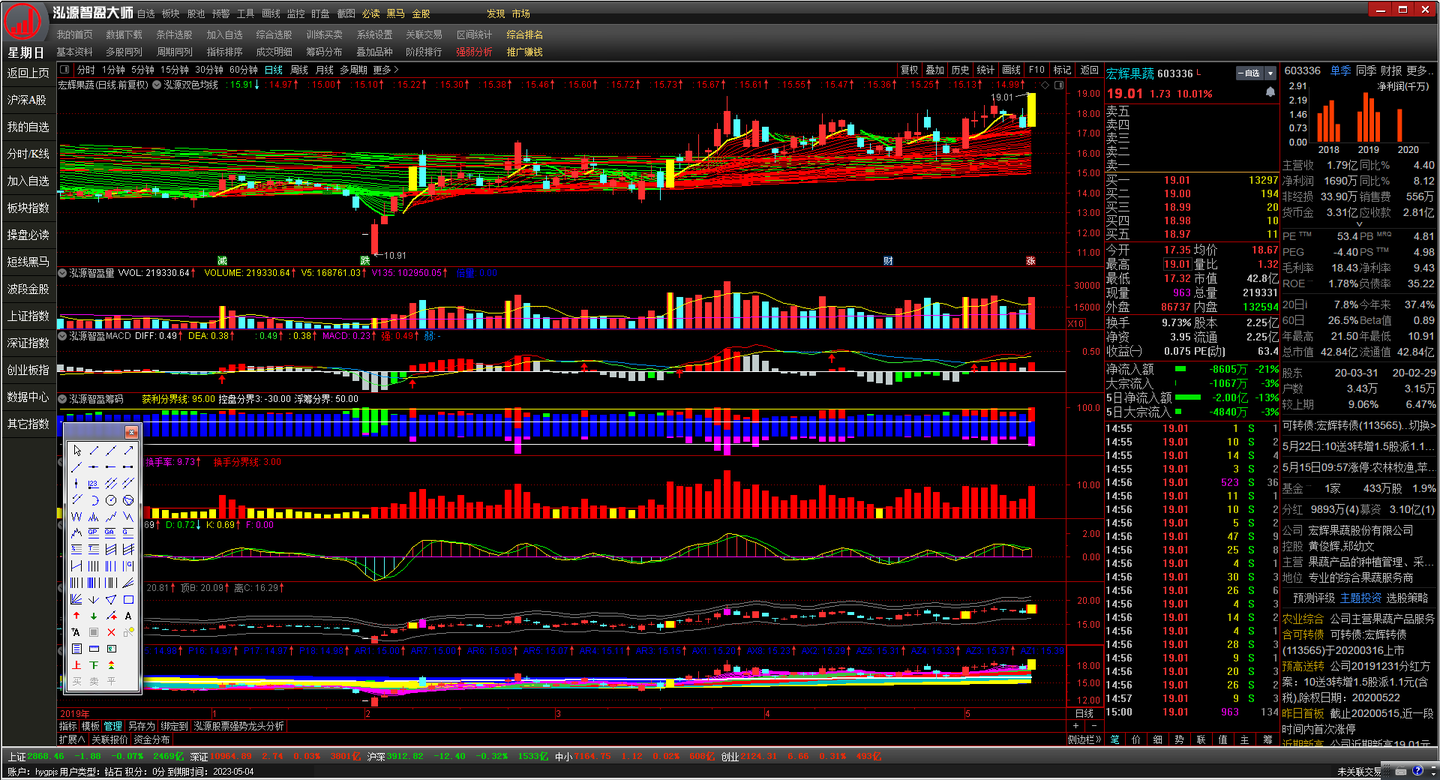
Task: Expand 扩展∧ at bottom left
Action: point(72,739)
